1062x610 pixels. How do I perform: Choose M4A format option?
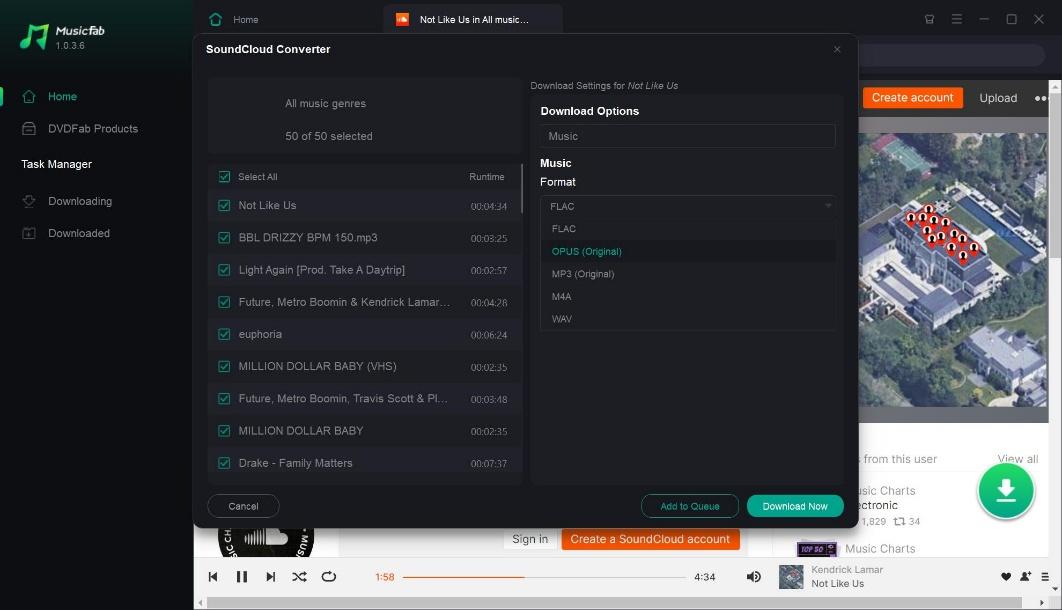687,297
